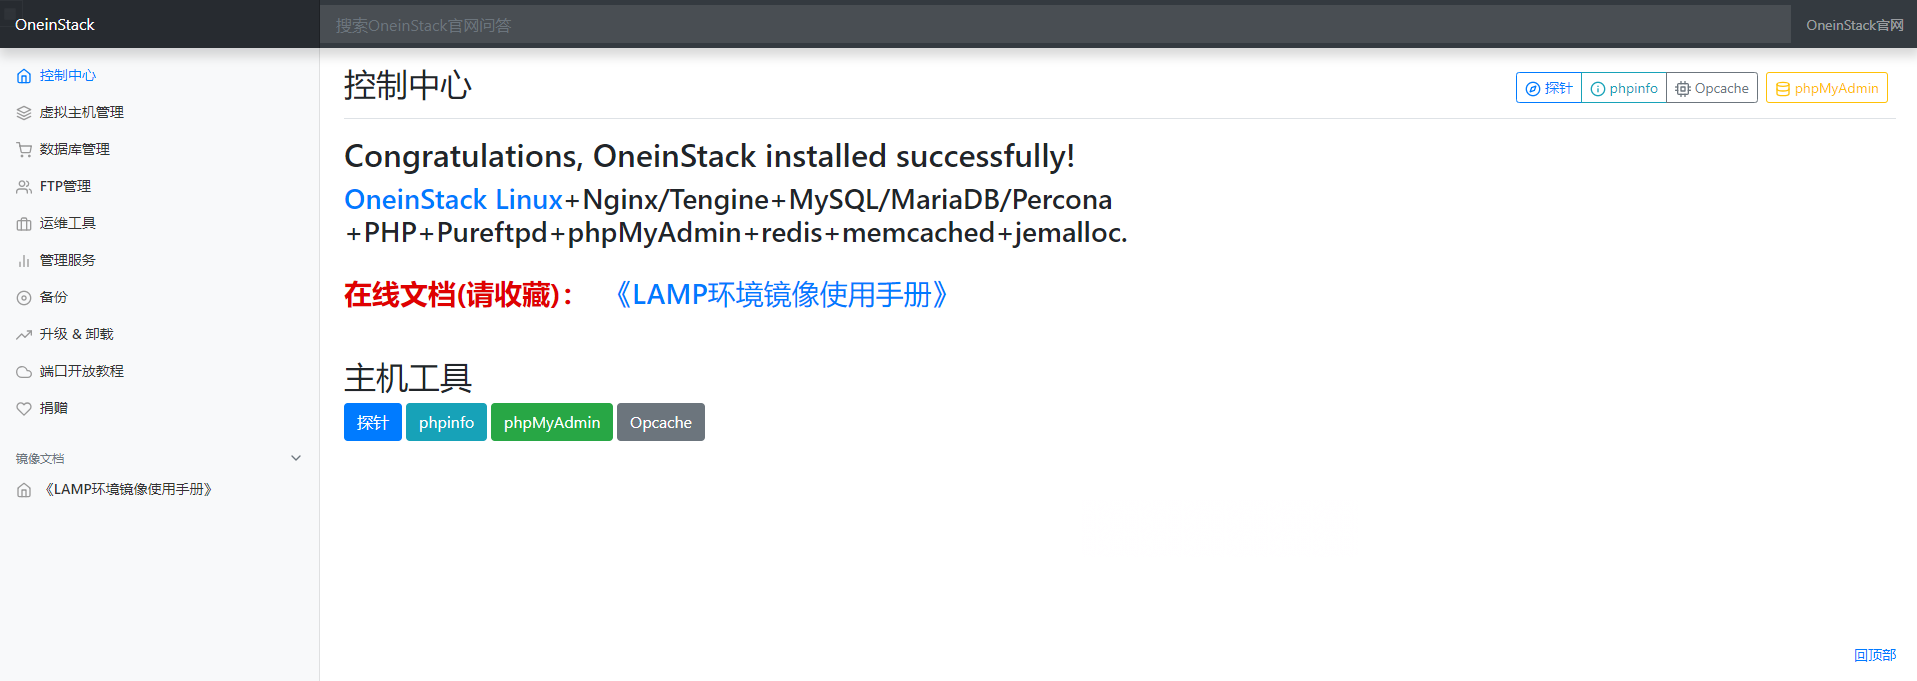Click the users icon beside FTP管理
Viewport: 1917px width, 681px height.
click(24, 187)
